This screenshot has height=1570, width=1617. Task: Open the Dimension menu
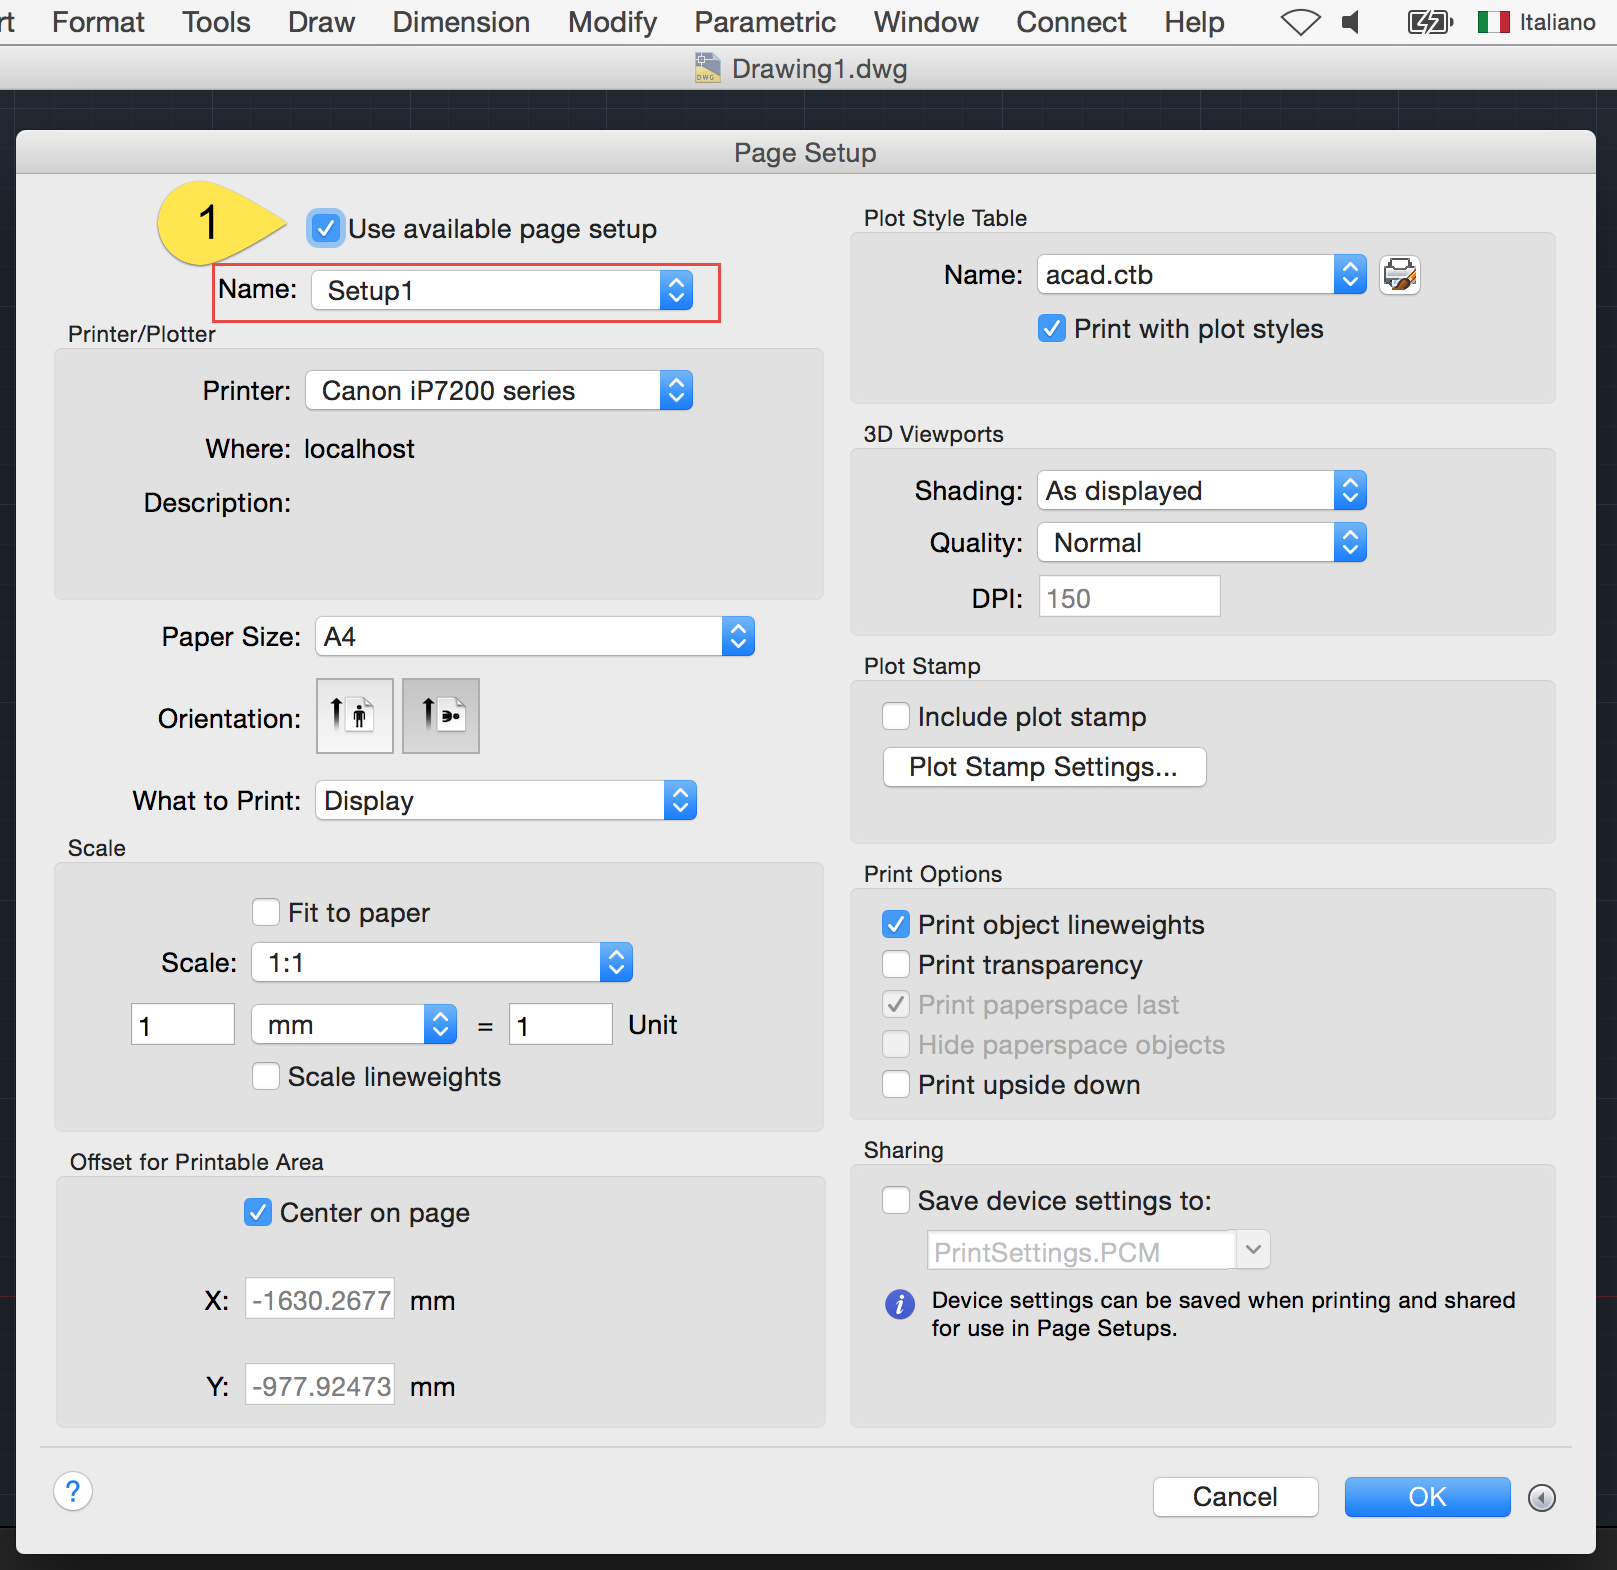[x=460, y=21]
